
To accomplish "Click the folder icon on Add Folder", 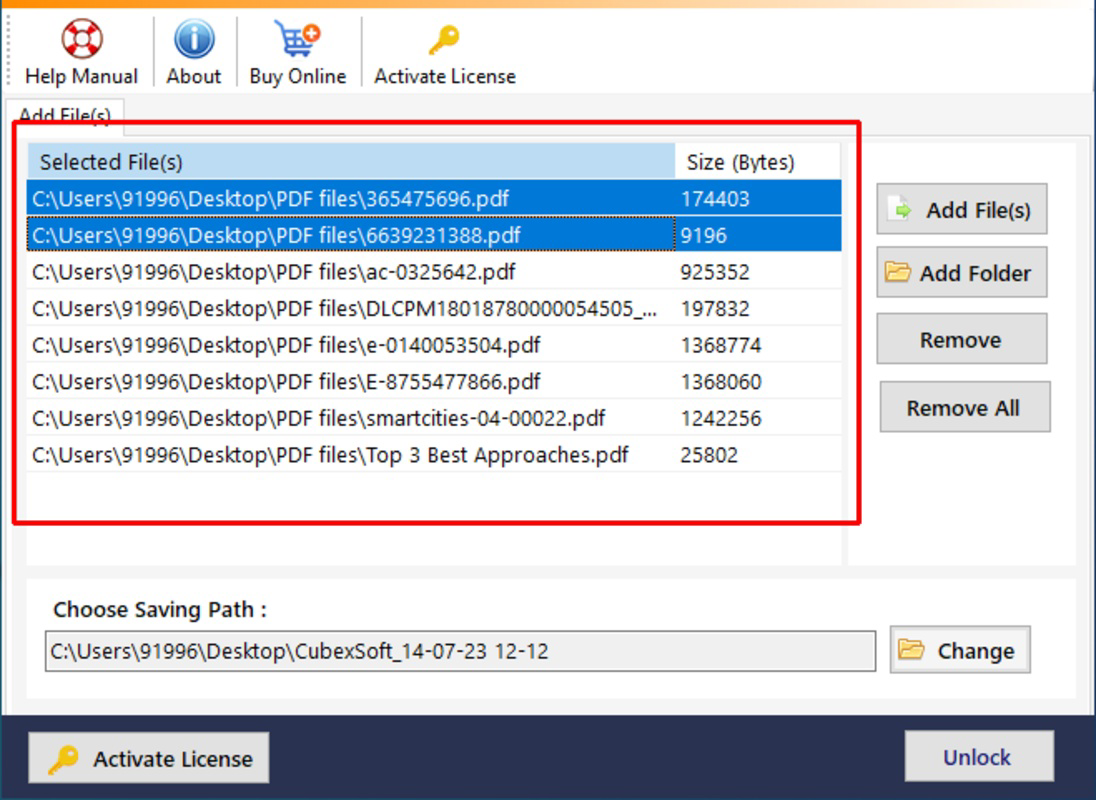I will tap(897, 272).
